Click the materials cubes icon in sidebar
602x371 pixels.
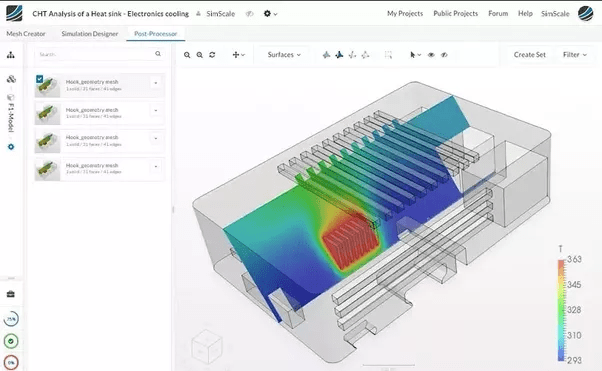coord(11,79)
